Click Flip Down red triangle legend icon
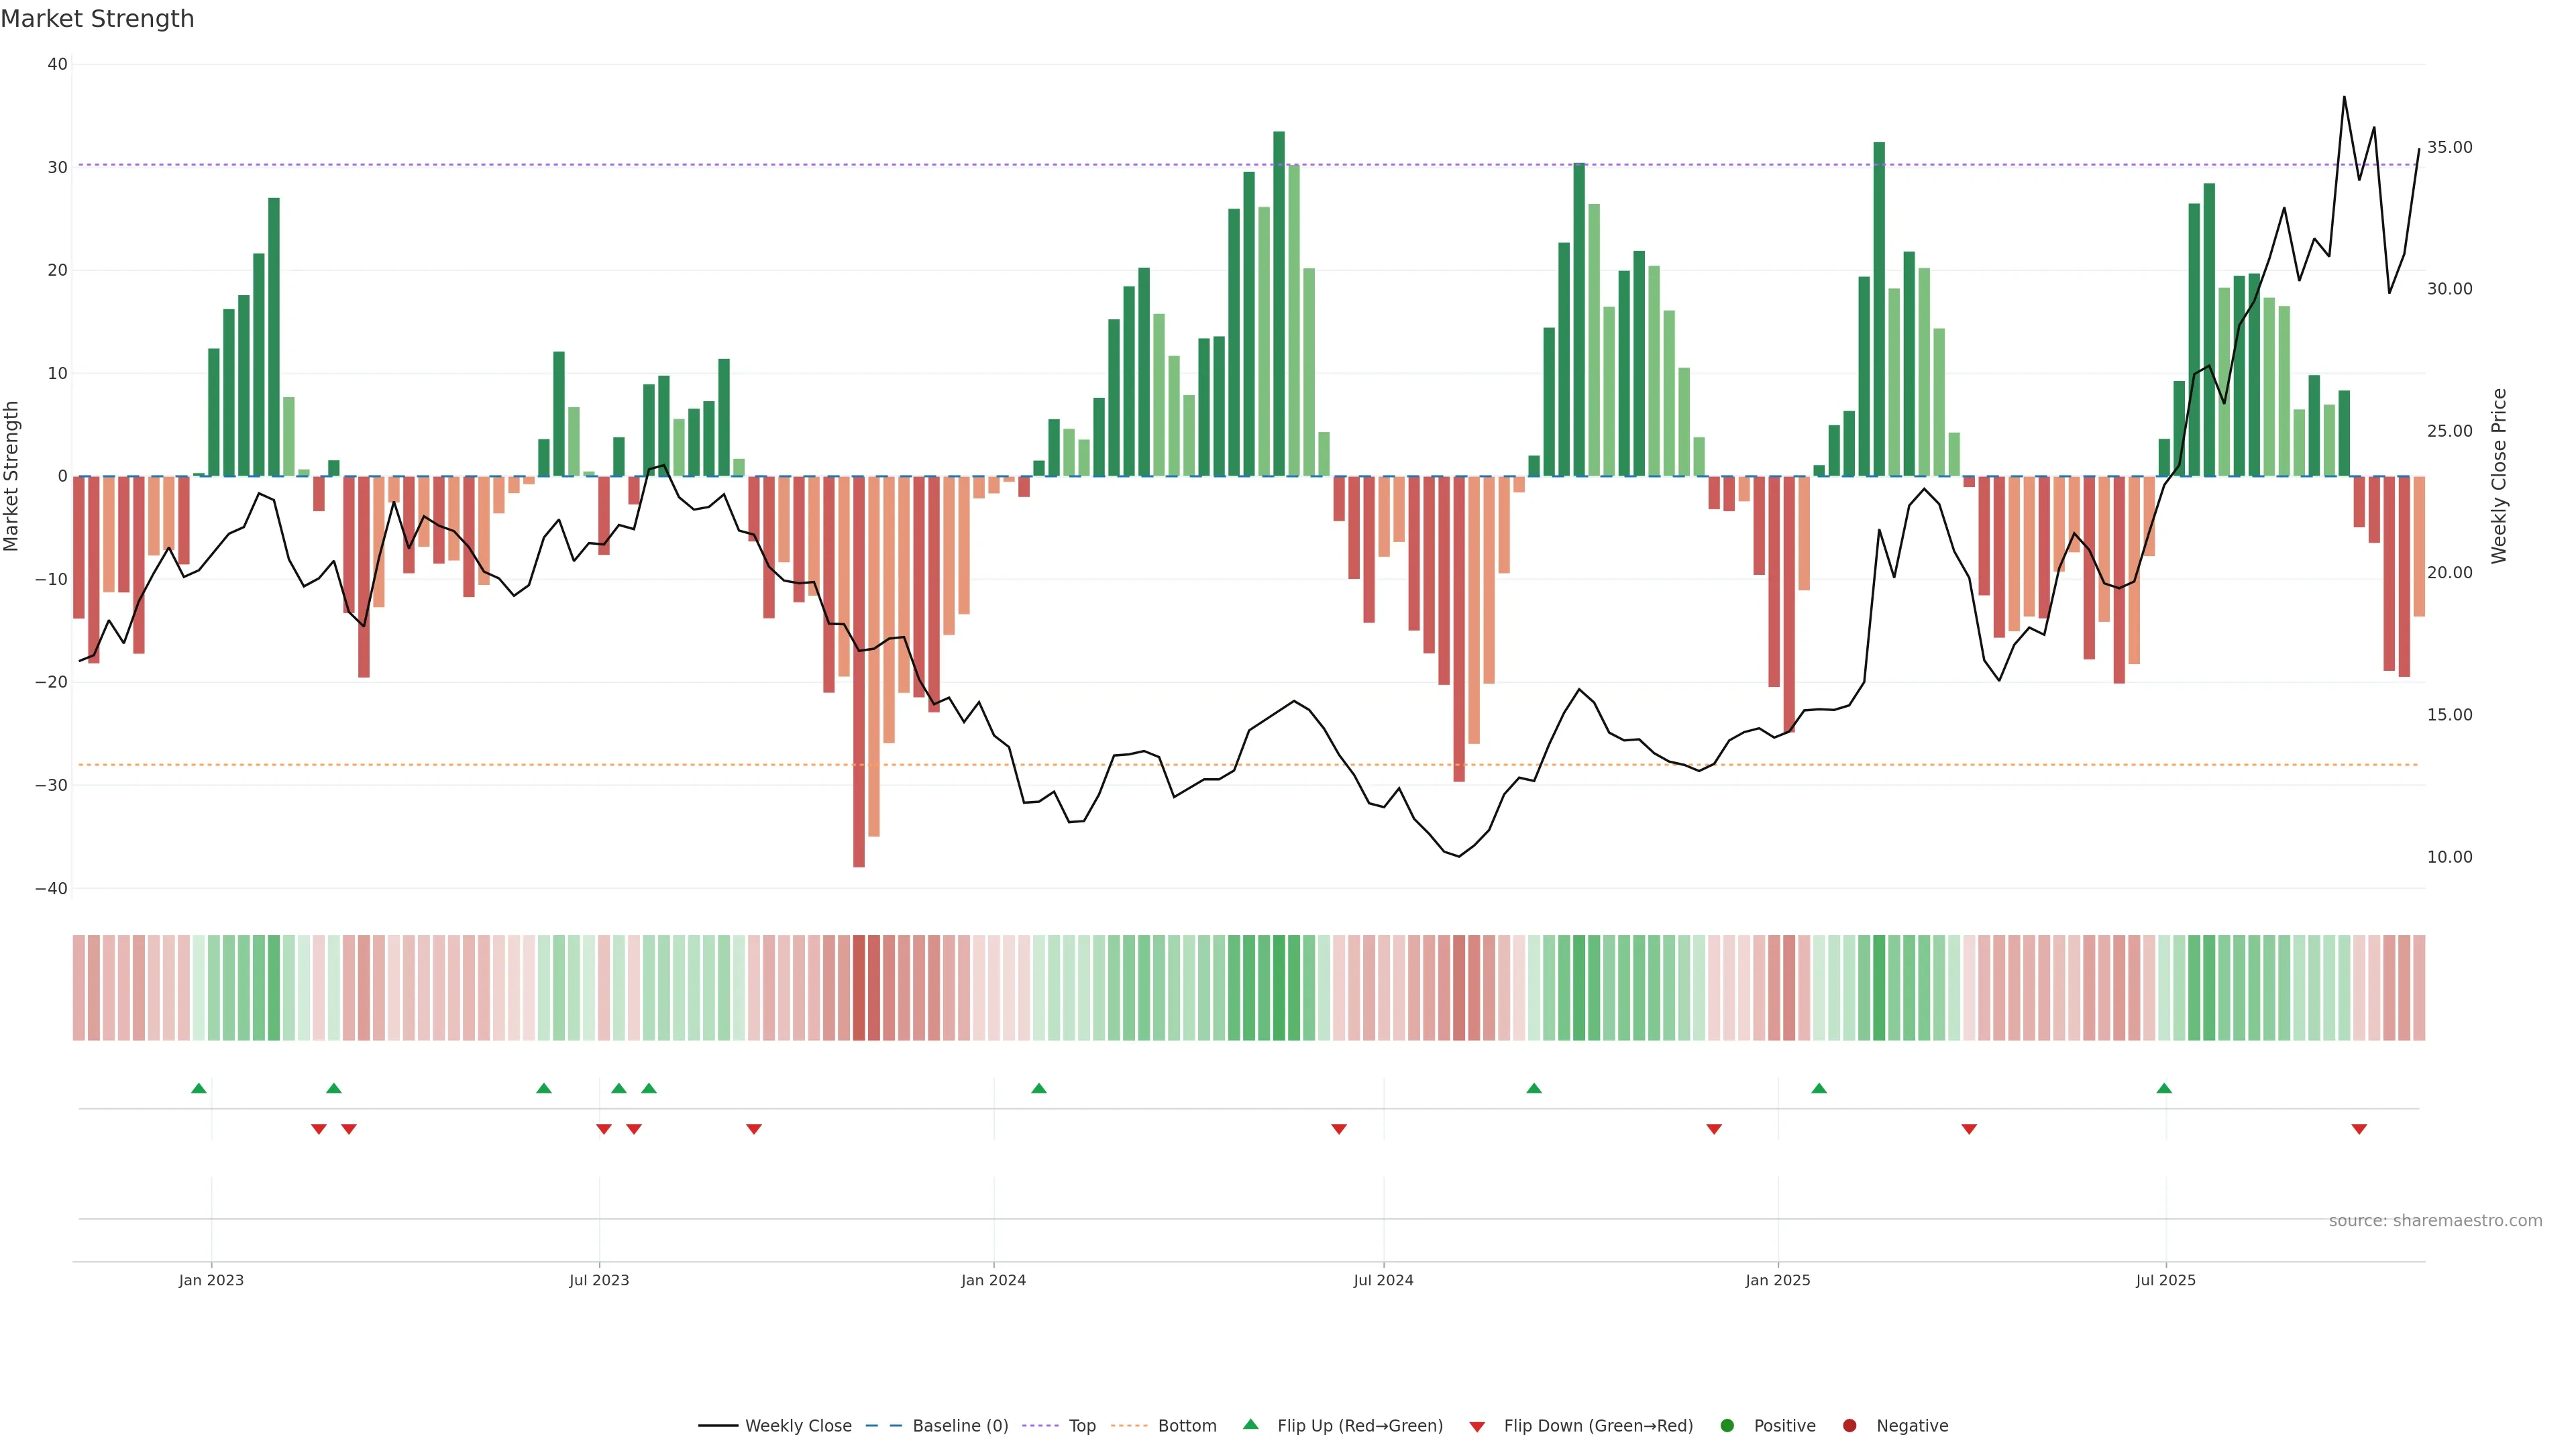2576x1449 pixels. 1477,1426
